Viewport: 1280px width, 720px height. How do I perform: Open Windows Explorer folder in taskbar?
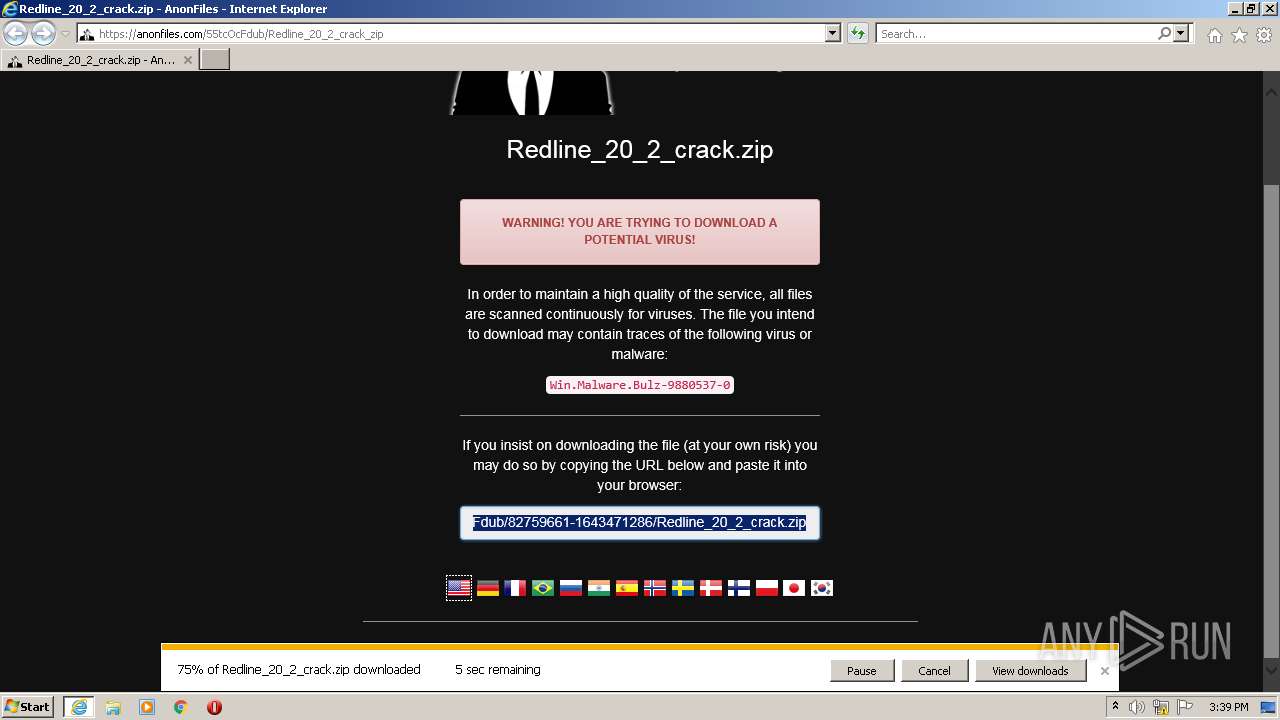(113, 707)
